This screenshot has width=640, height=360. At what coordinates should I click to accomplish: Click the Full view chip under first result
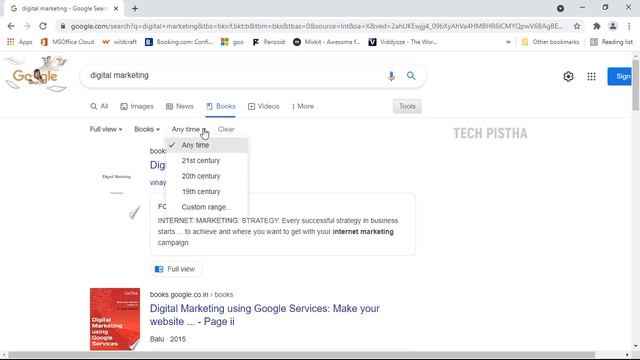[176, 269]
